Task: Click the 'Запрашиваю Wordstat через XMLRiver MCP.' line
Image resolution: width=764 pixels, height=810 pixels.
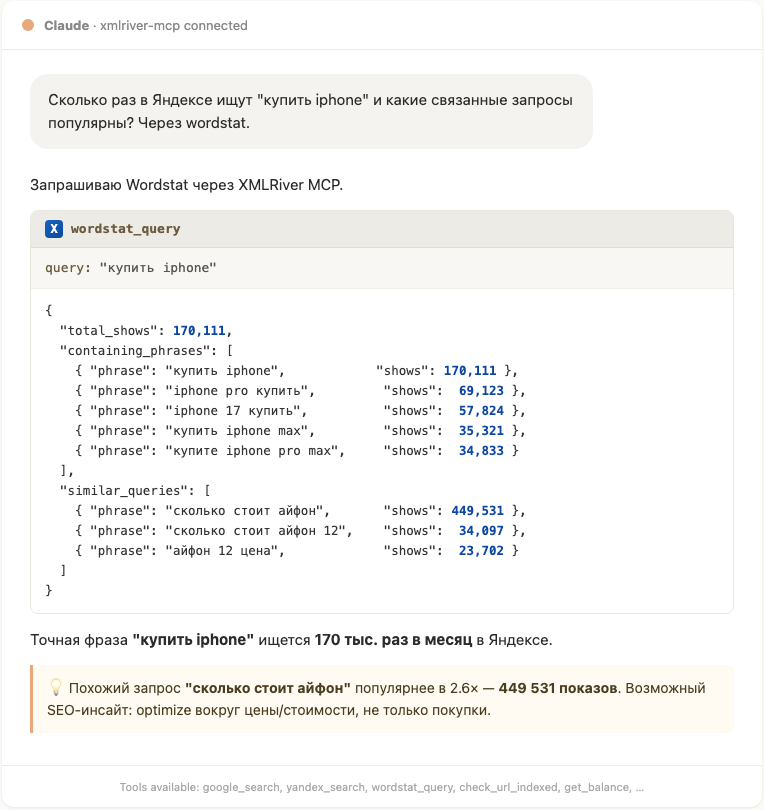Action: 186,185
